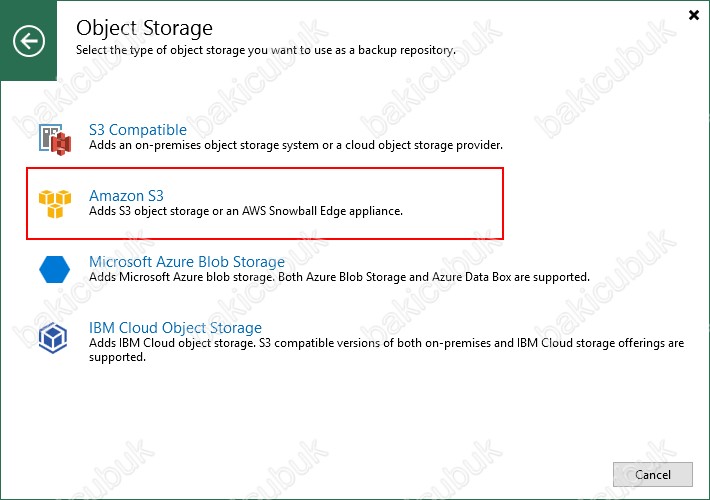Screen dimensions: 710x500
Task: Click the Amazon S3 orange cubes icon
Action: tap(55, 204)
